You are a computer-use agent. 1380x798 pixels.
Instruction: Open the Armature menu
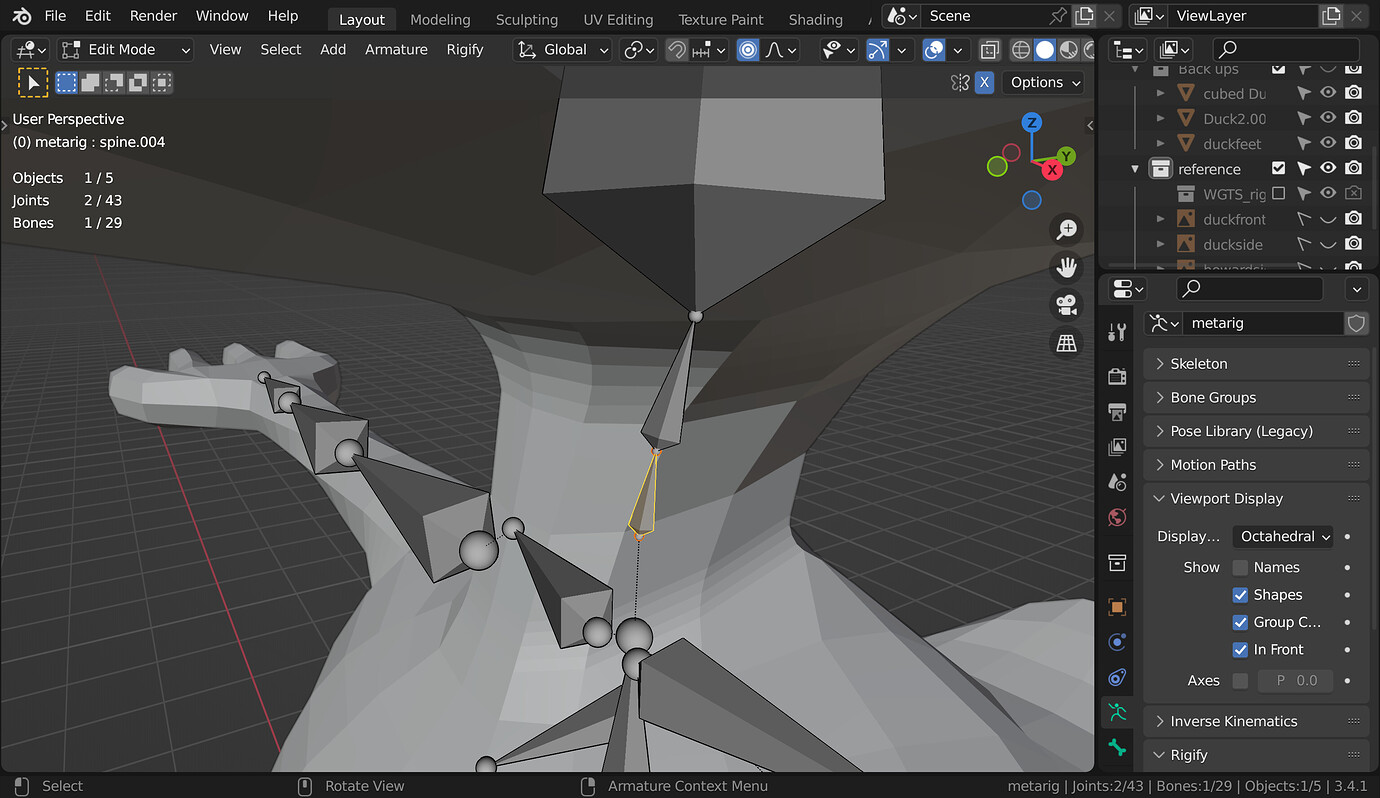396,50
